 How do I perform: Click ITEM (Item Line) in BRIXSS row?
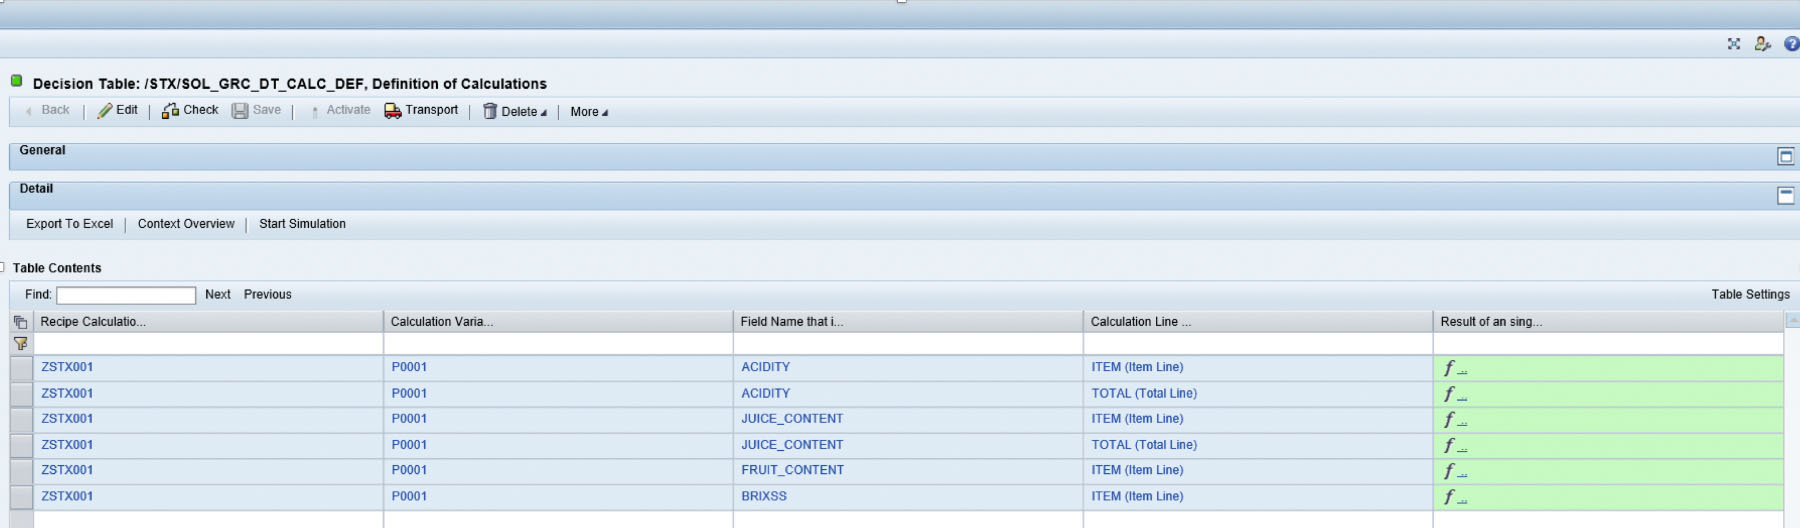1137,496
